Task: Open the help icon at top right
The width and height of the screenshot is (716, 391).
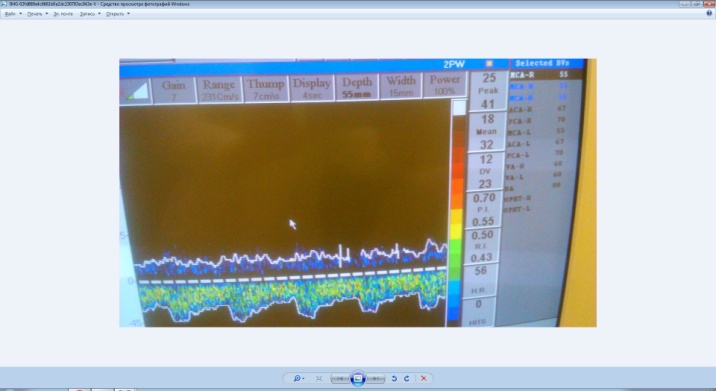Action: point(709,14)
